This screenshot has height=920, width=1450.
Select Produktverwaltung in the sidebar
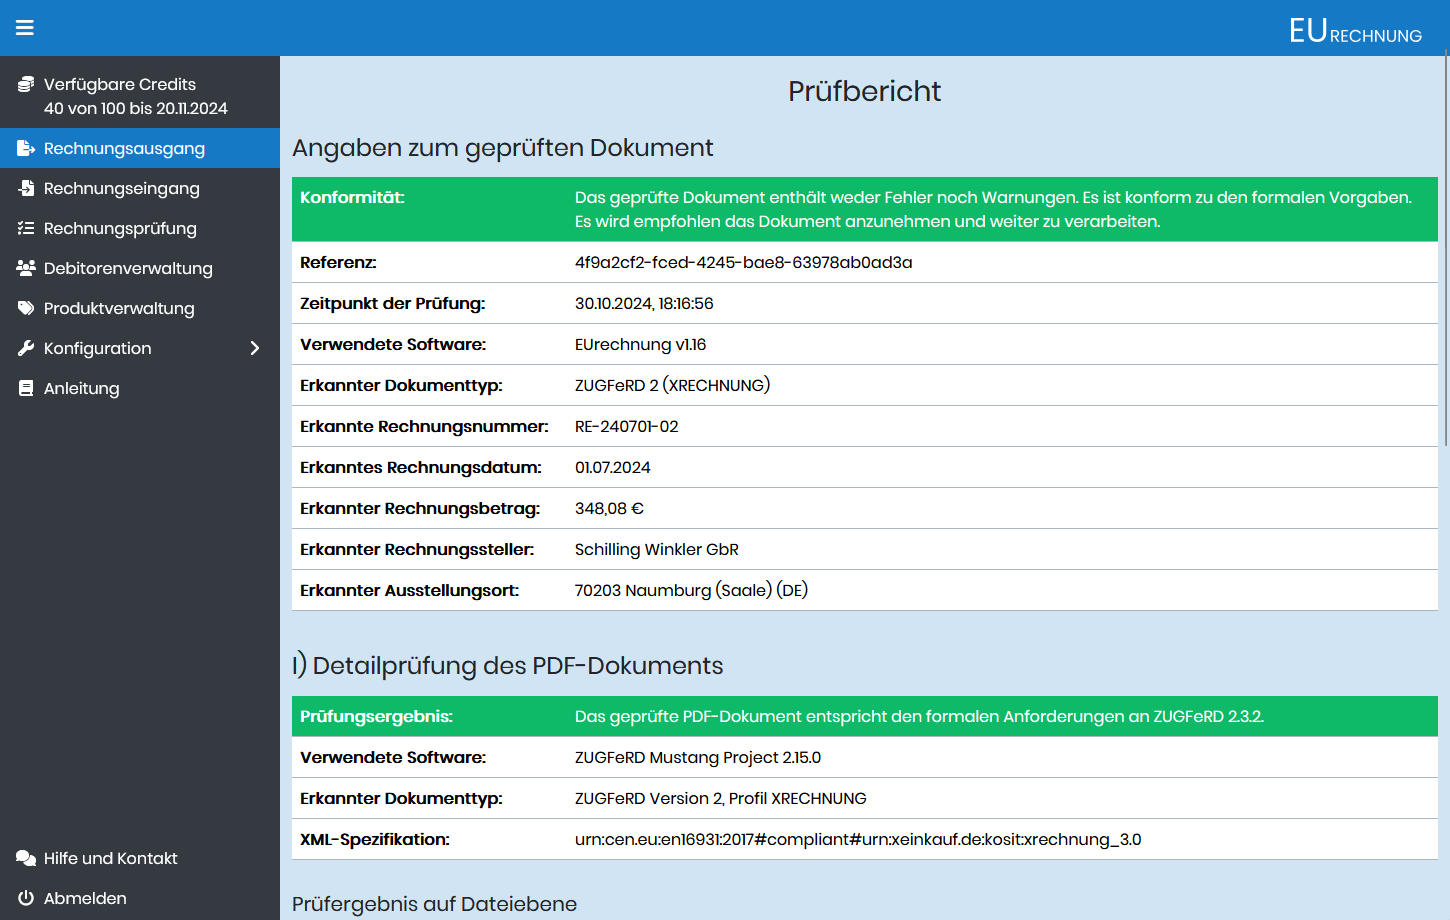click(x=140, y=308)
